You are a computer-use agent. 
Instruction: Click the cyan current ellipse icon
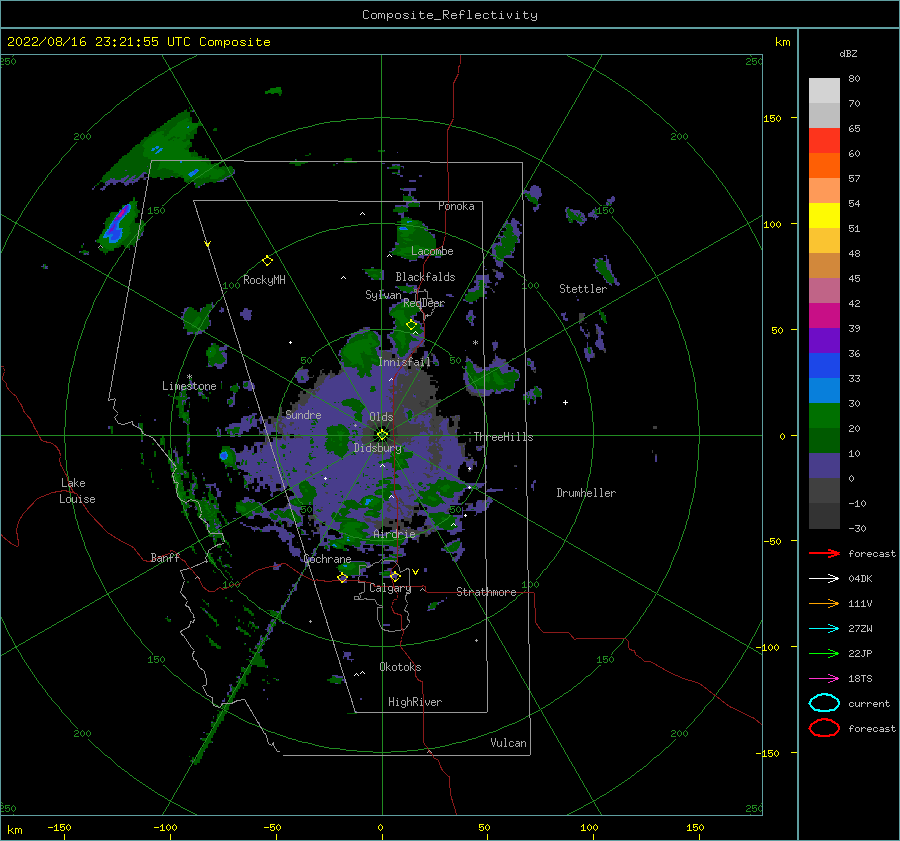coord(824,703)
